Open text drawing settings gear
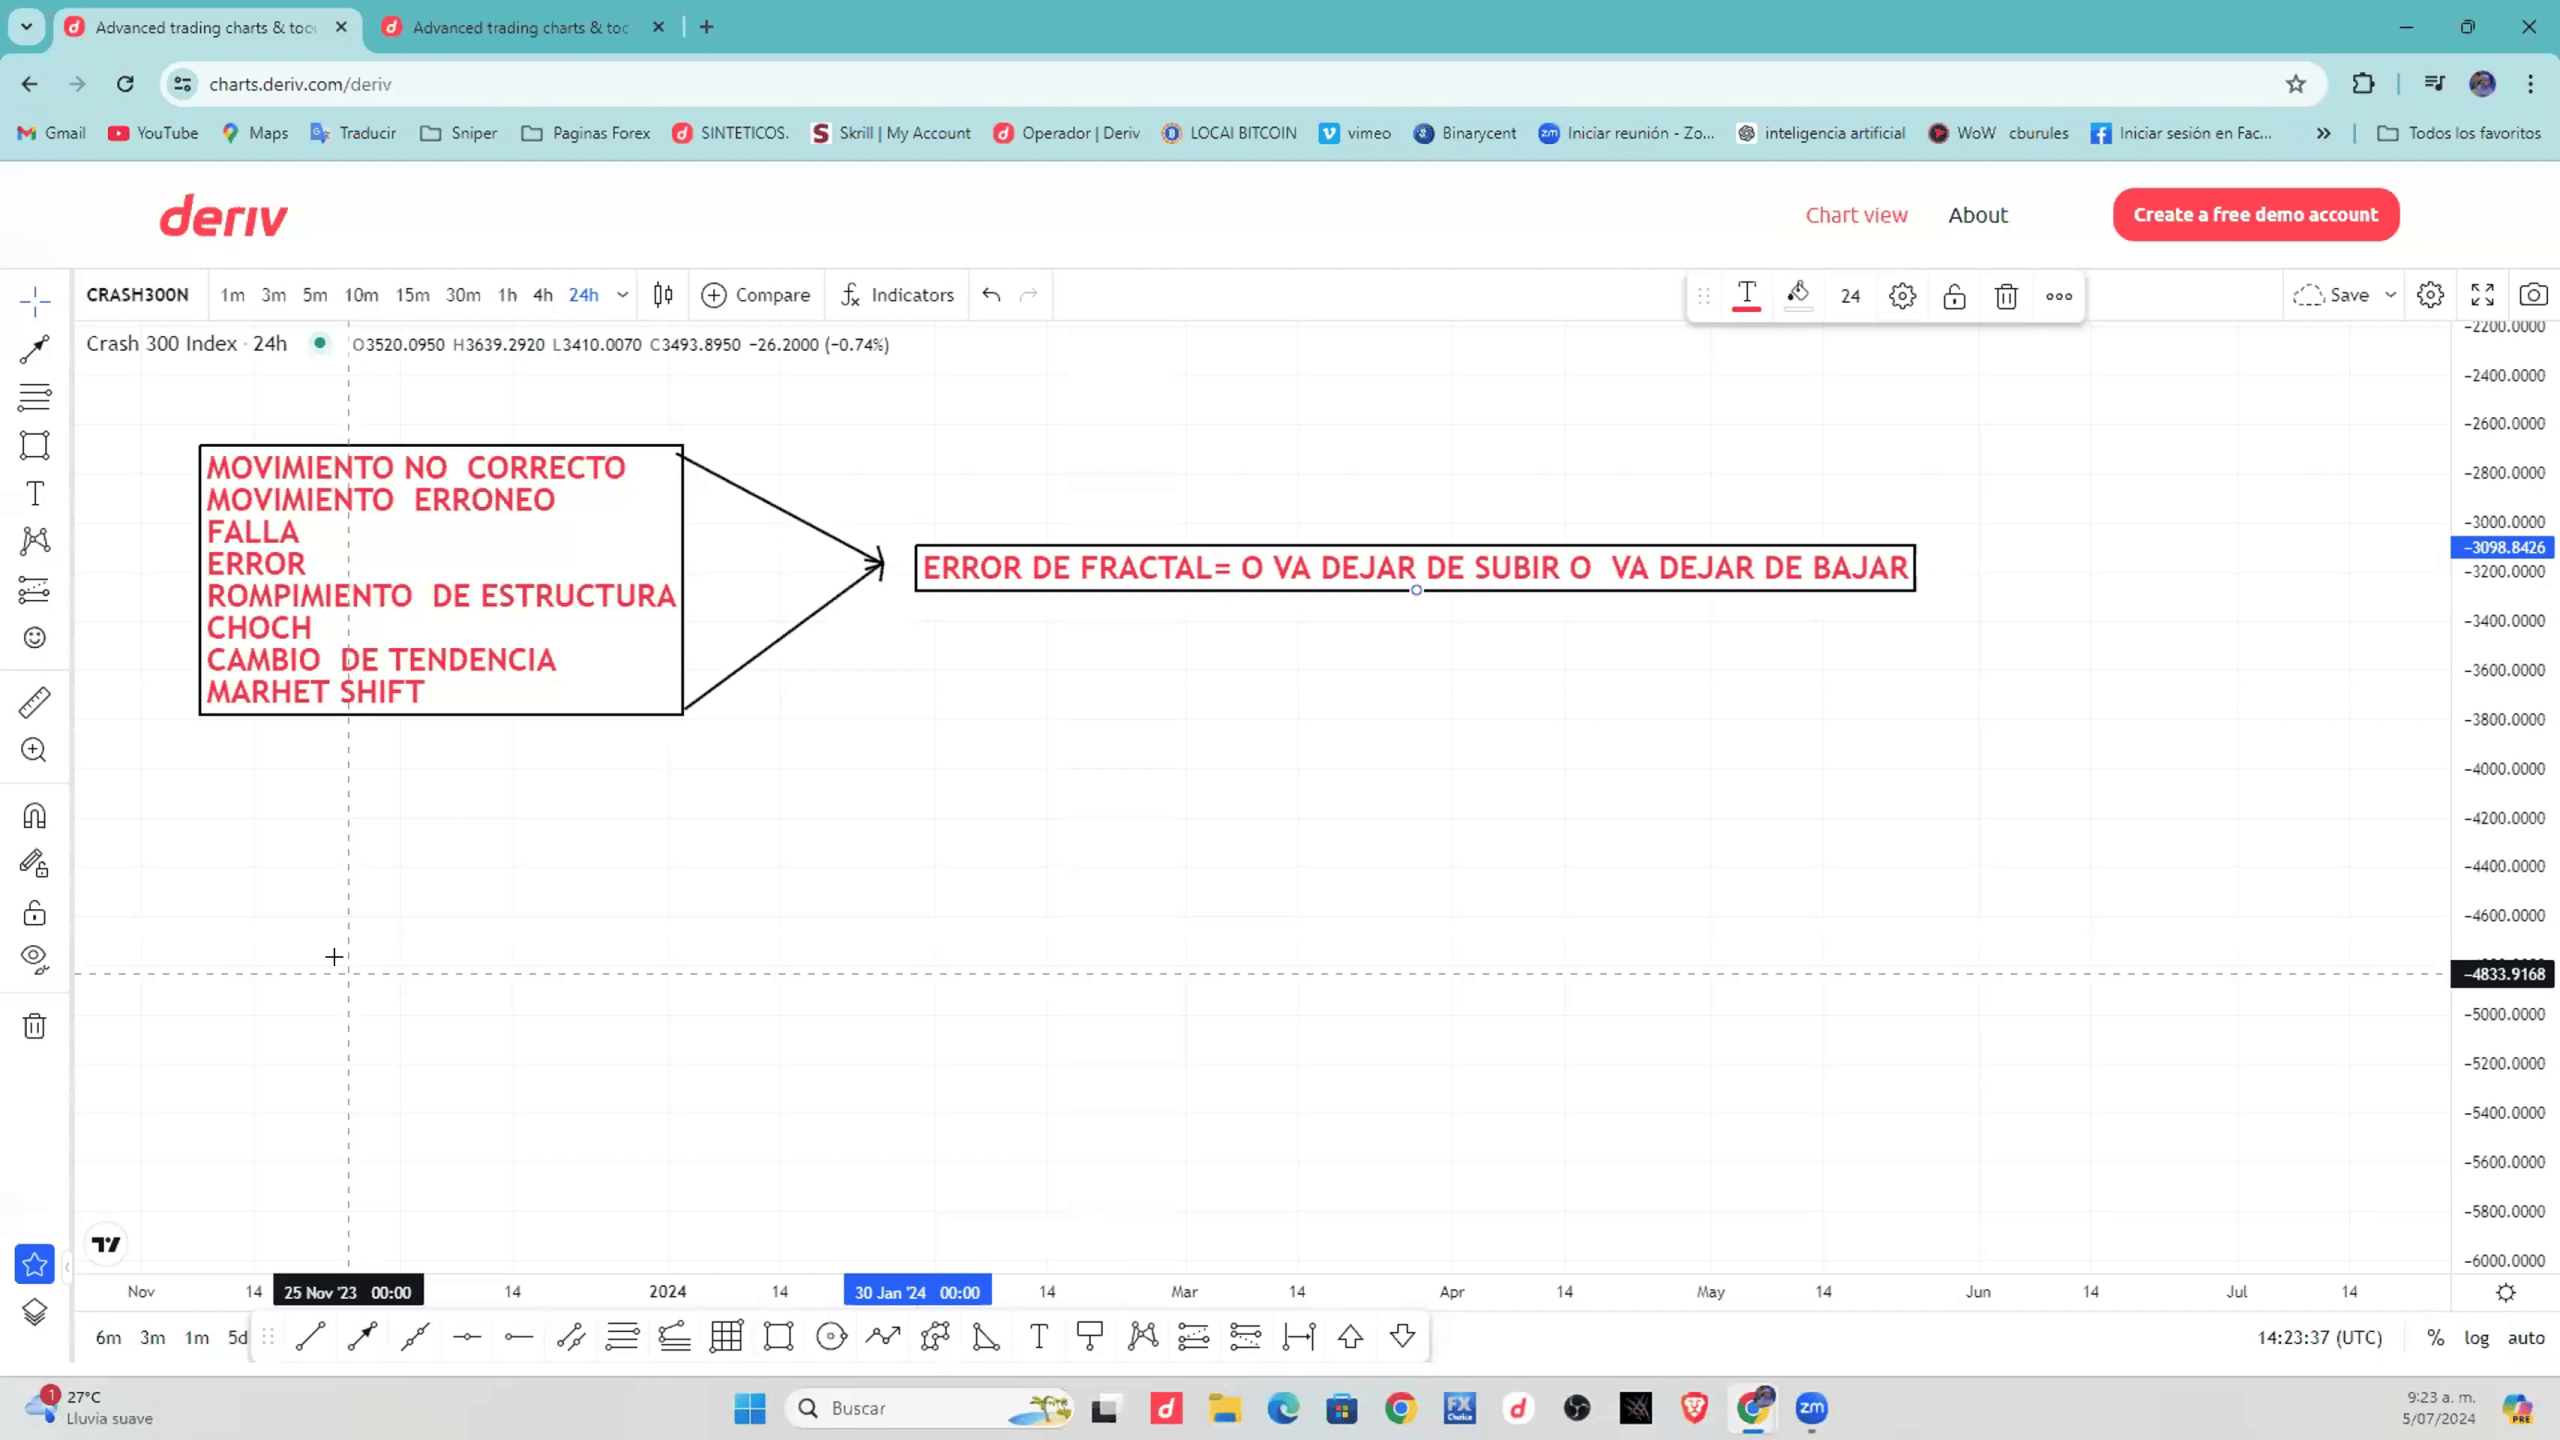The width and height of the screenshot is (2560, 1440). [1902, 296]
